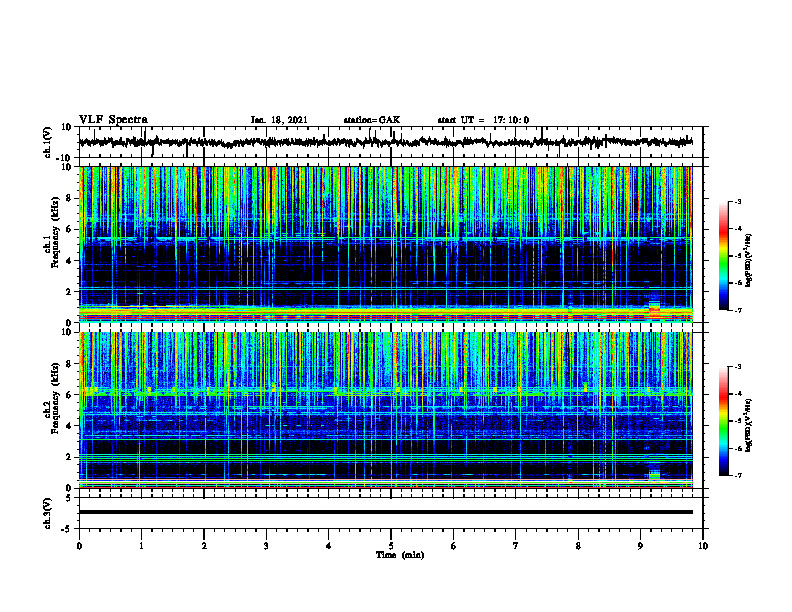Click the ch.1 spectrogram color scale bar
792x612 pixels.
click(724, 256)
